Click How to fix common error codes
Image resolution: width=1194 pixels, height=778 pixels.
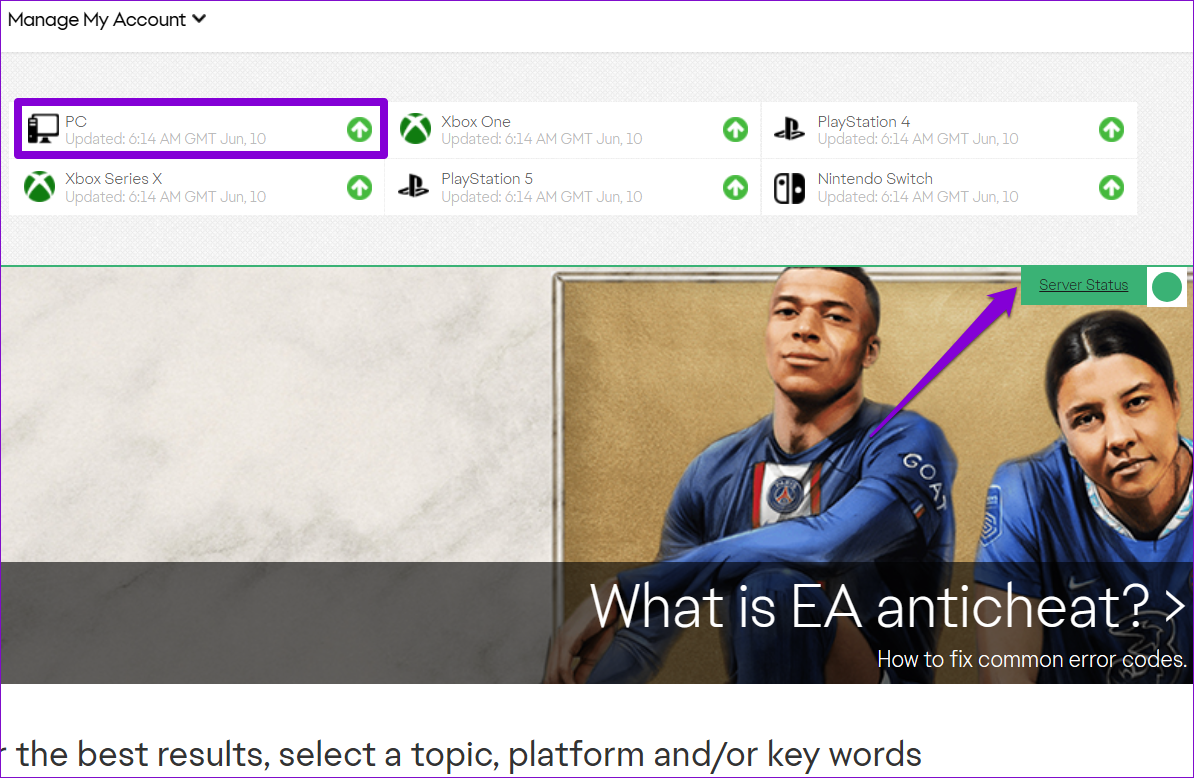coord(1031,660)
